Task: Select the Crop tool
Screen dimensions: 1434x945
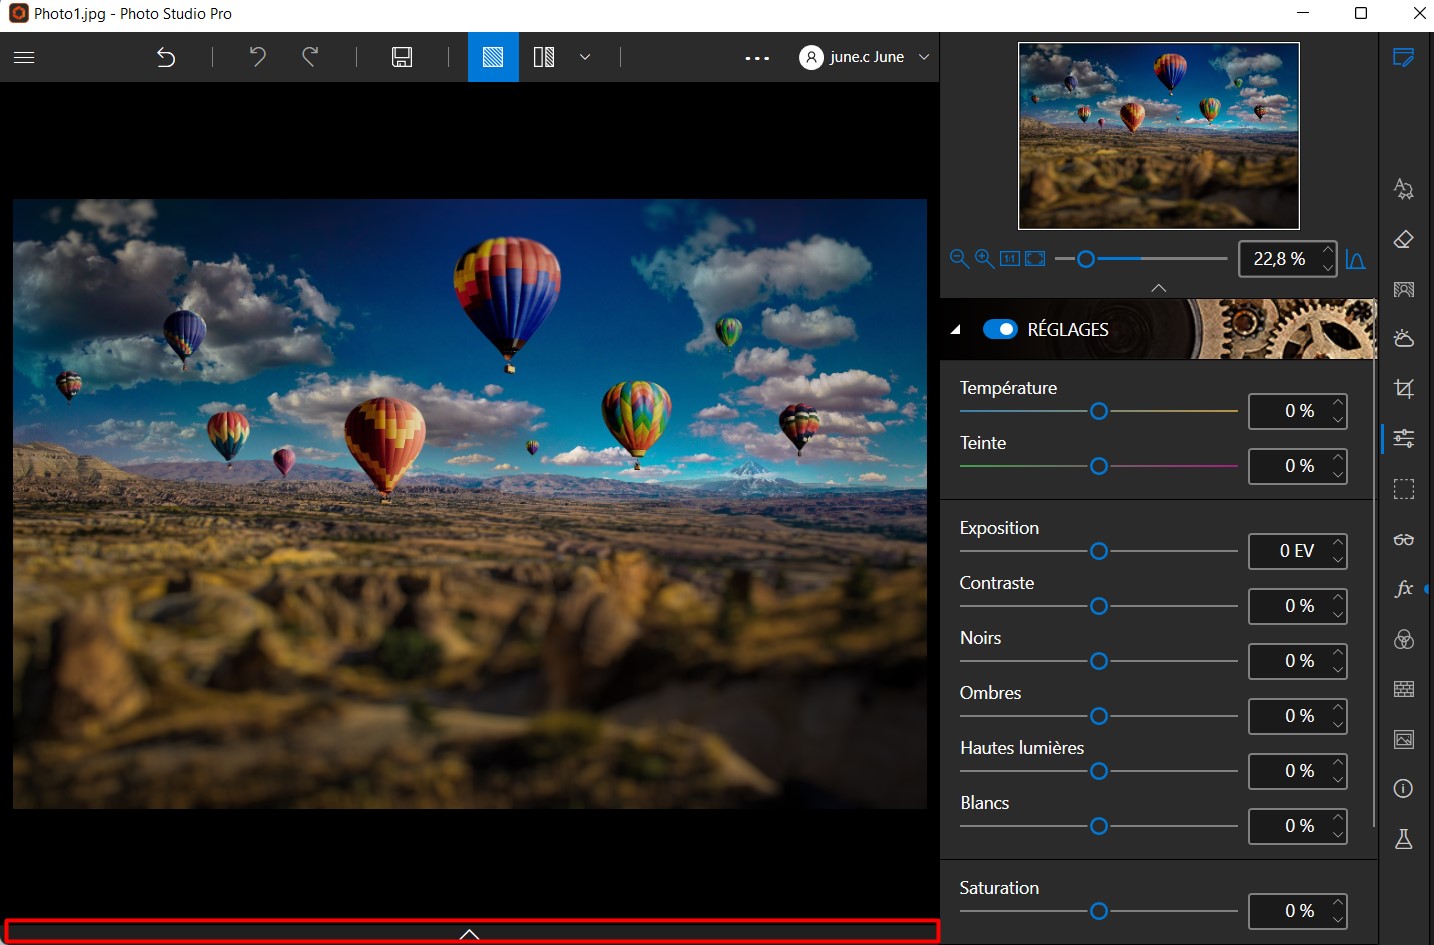Action: pos(1404,388)
